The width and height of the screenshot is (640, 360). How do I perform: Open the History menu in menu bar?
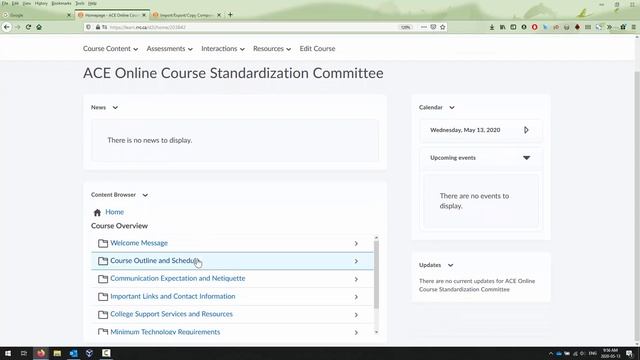click(x=41, y=3)
